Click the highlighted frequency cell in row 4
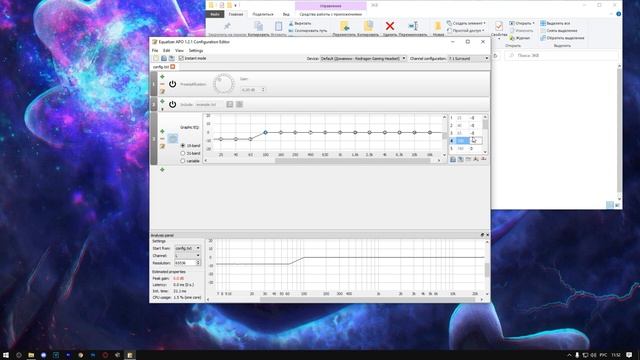The image size is (640, 360). tap(462, 140)
